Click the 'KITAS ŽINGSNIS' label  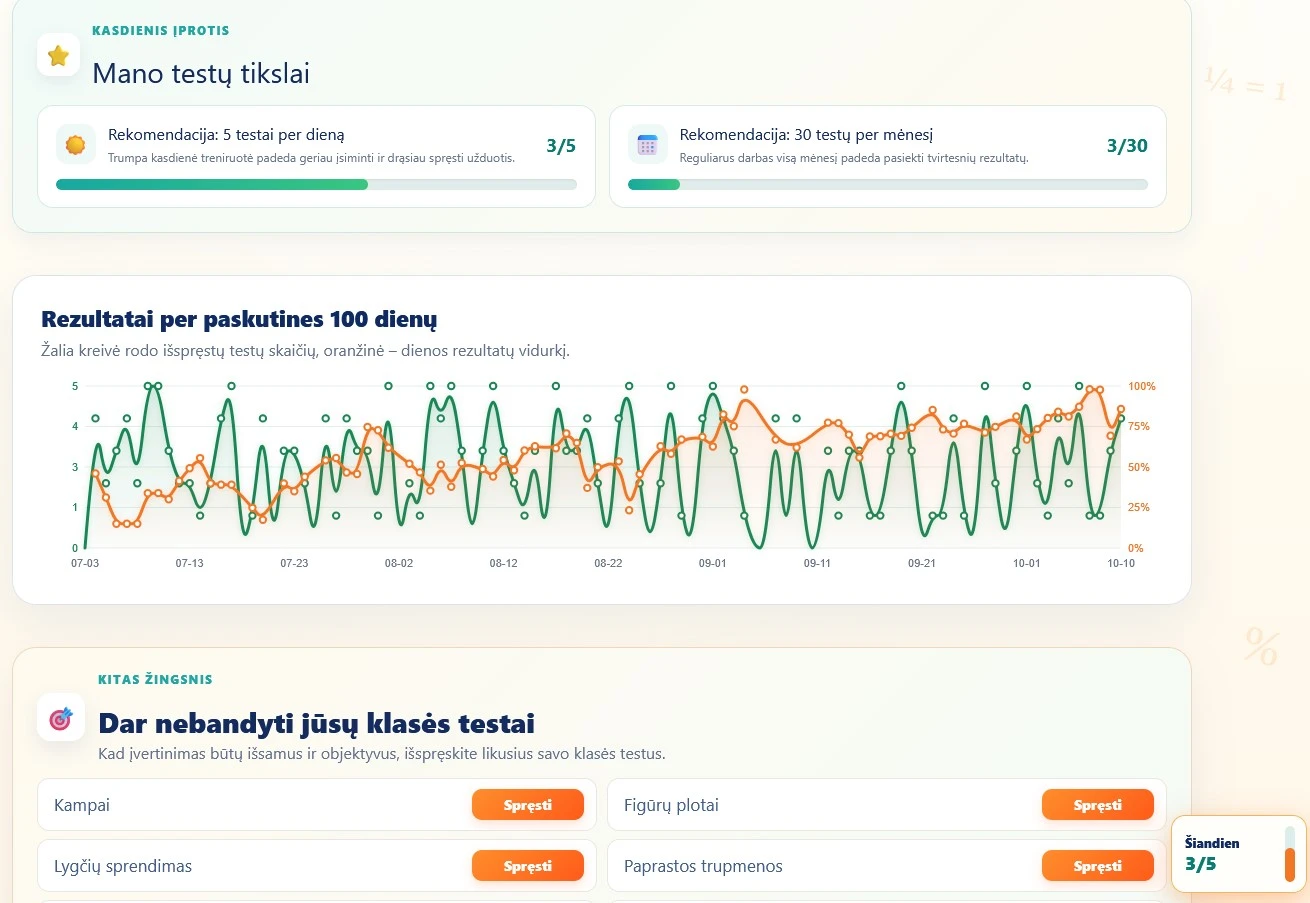coord(155,680)
